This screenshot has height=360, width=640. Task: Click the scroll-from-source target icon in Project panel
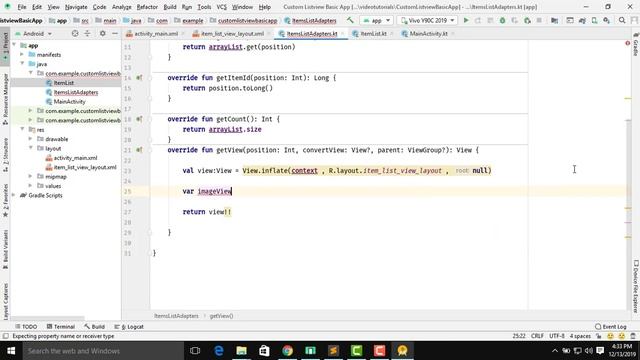click(75, 33)
